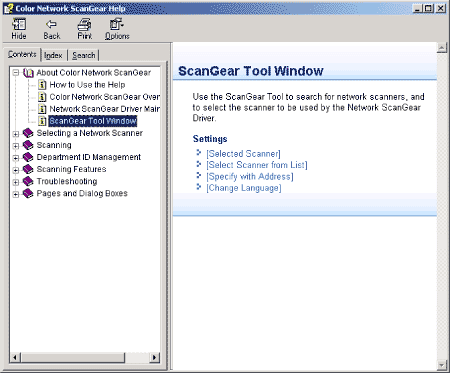Viewport: 450px width, 373px height.
Task: Expand the Scanning Features node
Action: tap(16, 170)
